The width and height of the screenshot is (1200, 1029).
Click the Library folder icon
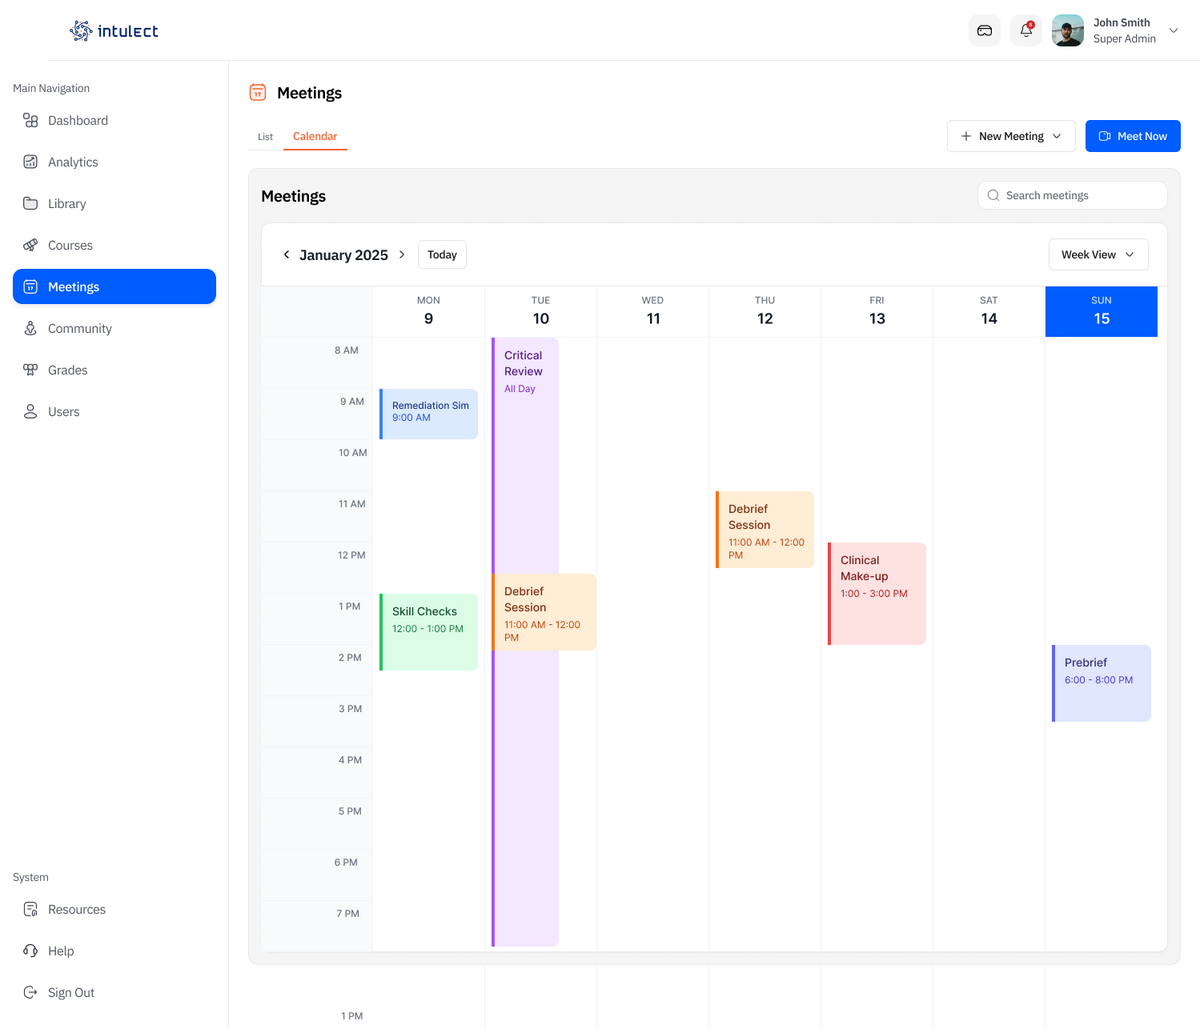click(x=31, y=203)
